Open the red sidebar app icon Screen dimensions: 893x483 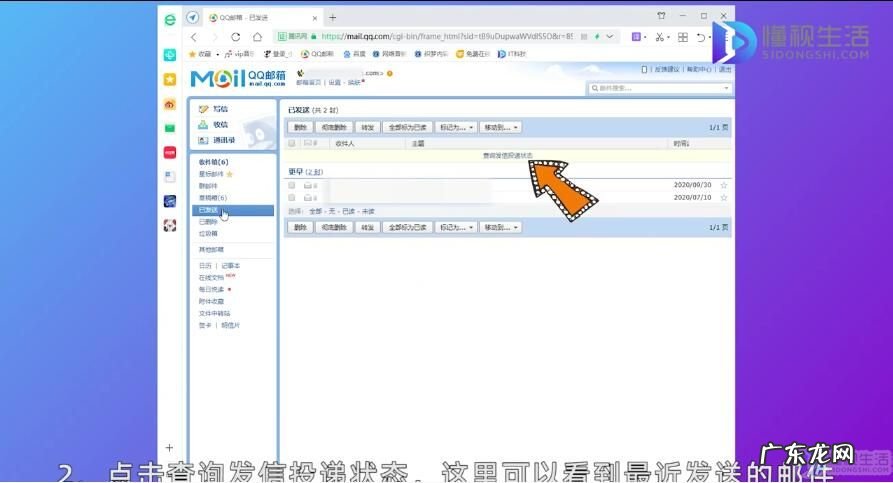coord(170,153)
